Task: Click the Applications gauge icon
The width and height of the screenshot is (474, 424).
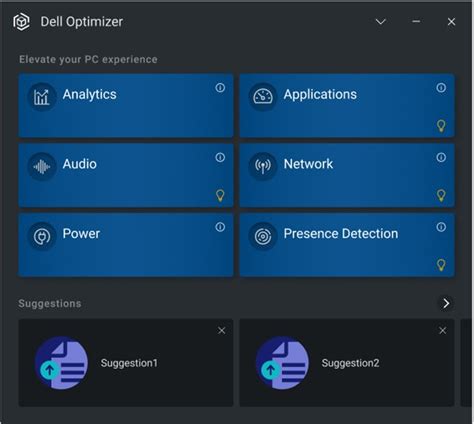Action: pyautogui.click(x=263, y=97)
